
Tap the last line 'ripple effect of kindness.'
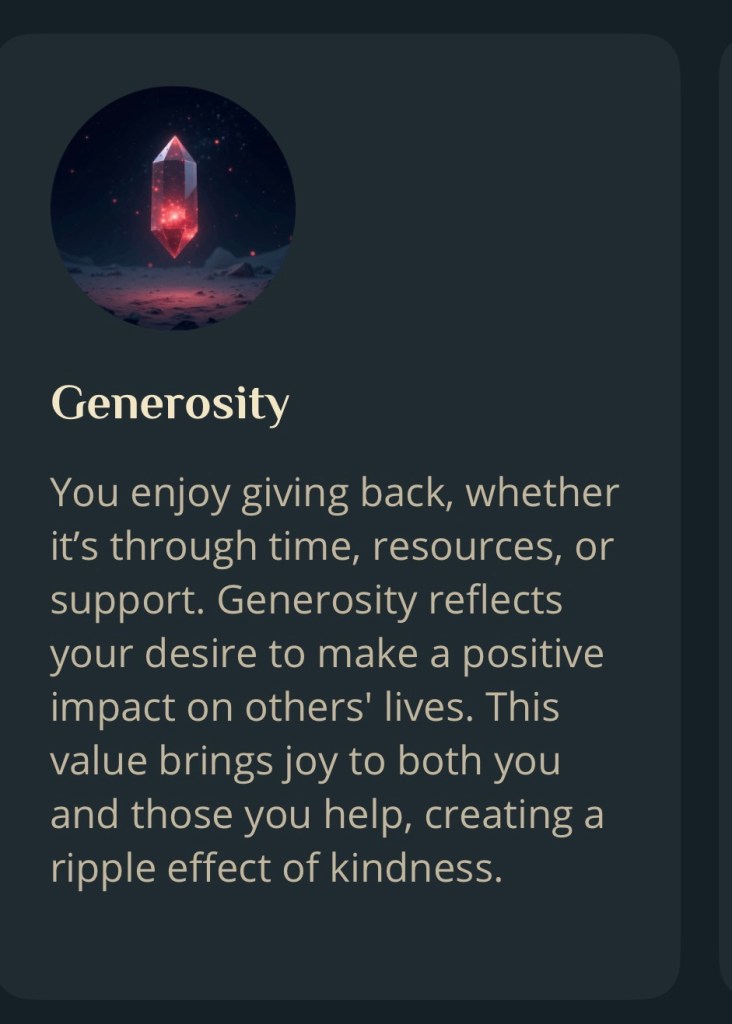[x=277, y=868]
